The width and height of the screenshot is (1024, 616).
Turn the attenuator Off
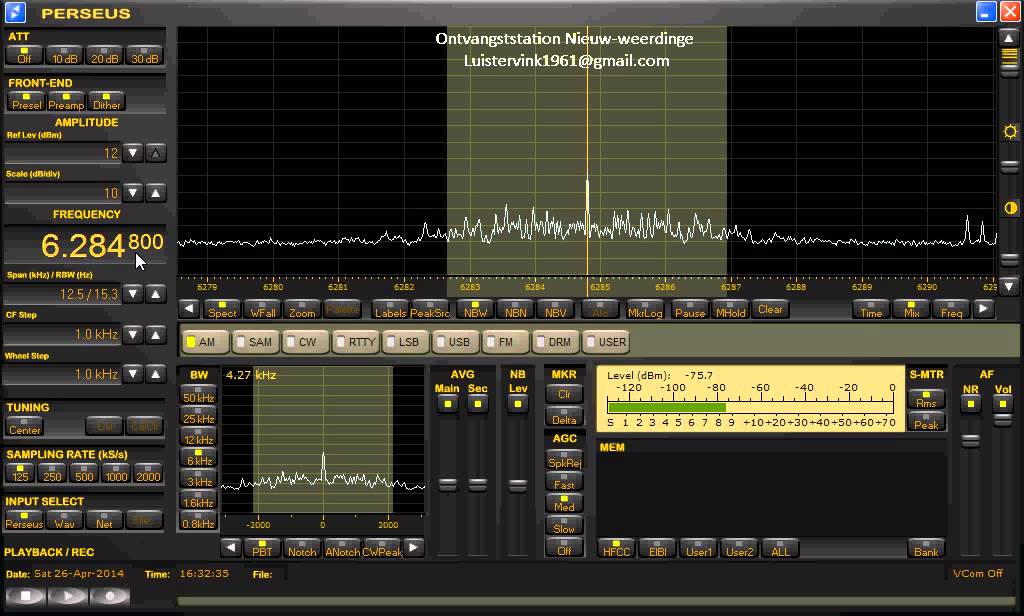tap(24, 55)
